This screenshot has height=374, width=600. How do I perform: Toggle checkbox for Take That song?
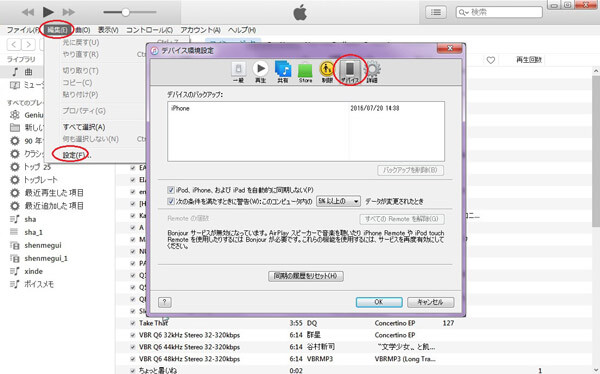(x=133, y=323)
